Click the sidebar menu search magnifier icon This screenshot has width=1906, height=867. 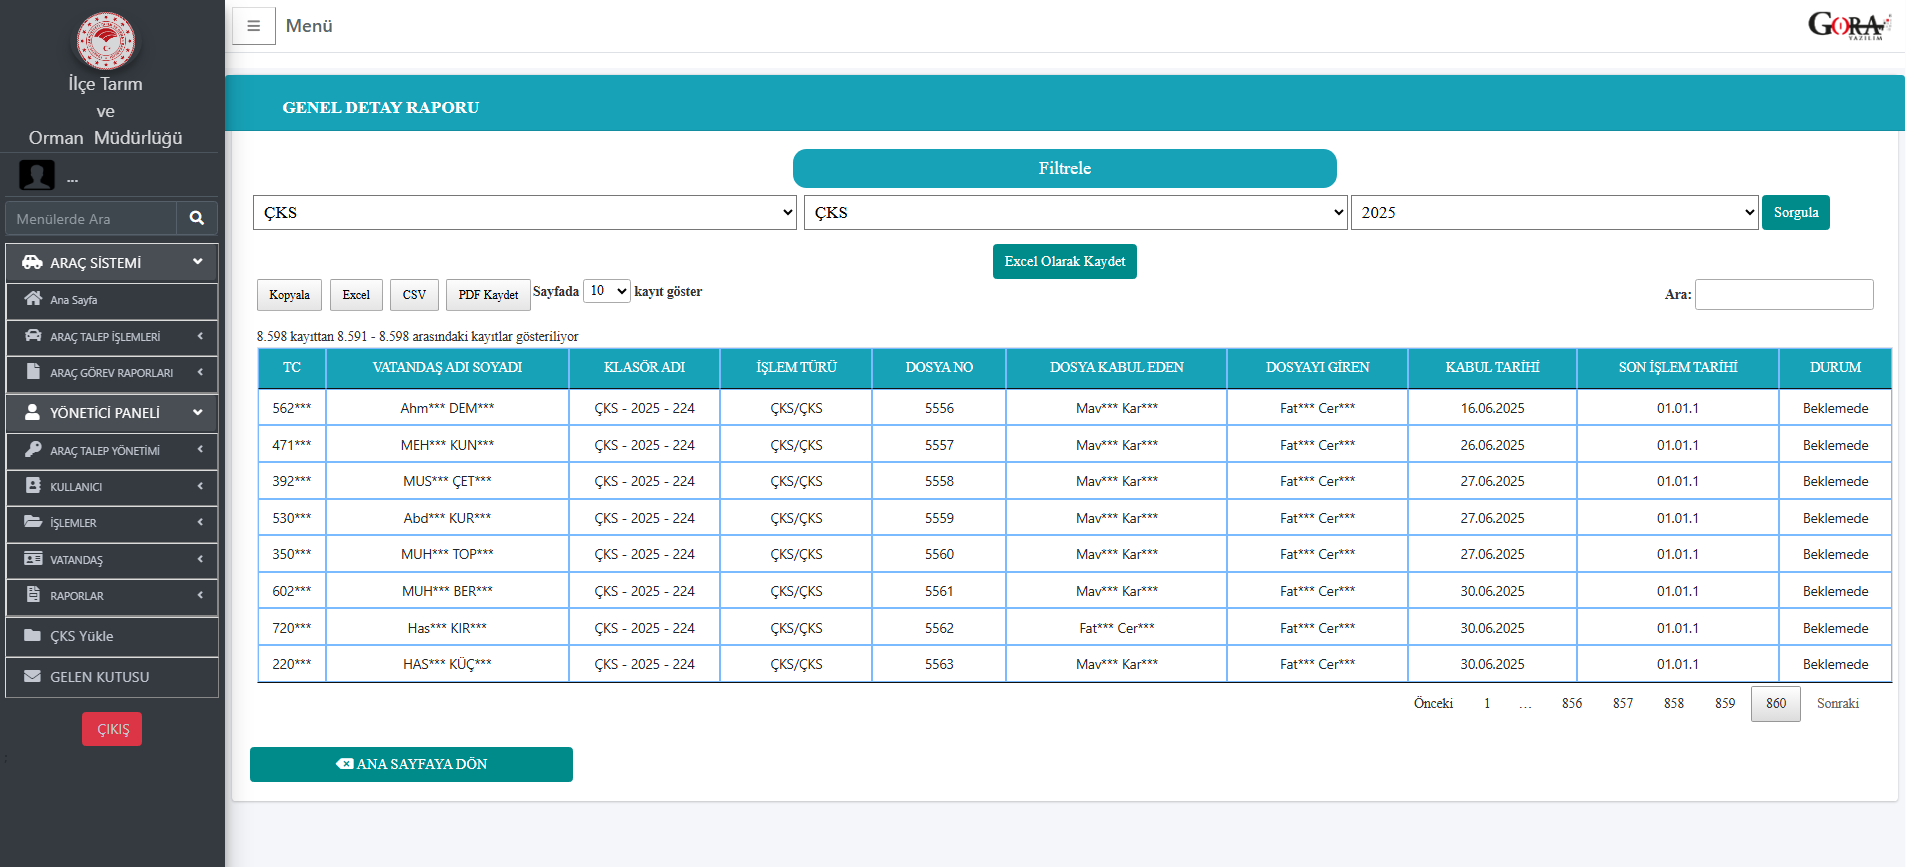pyautogui.click(x=197, y=218)
